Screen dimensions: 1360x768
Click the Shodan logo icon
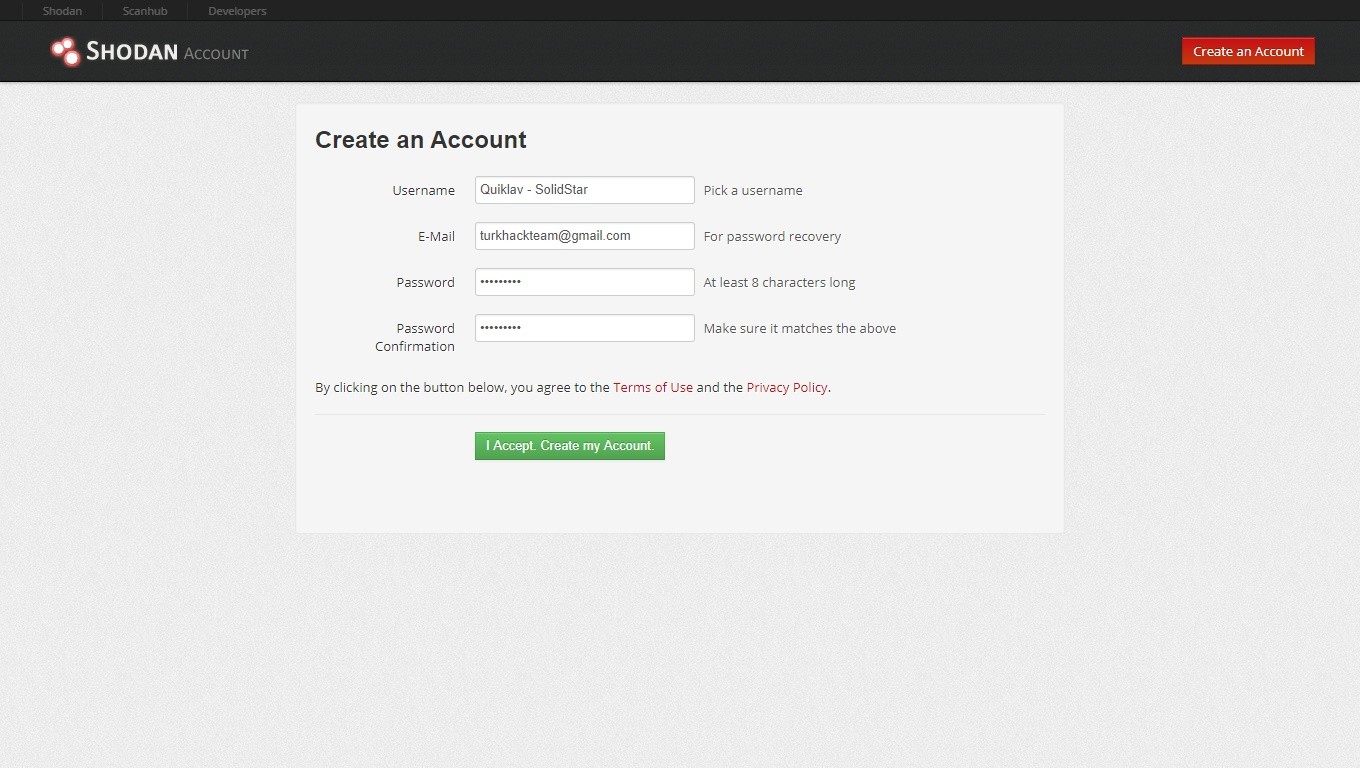(x=66, y=51)
